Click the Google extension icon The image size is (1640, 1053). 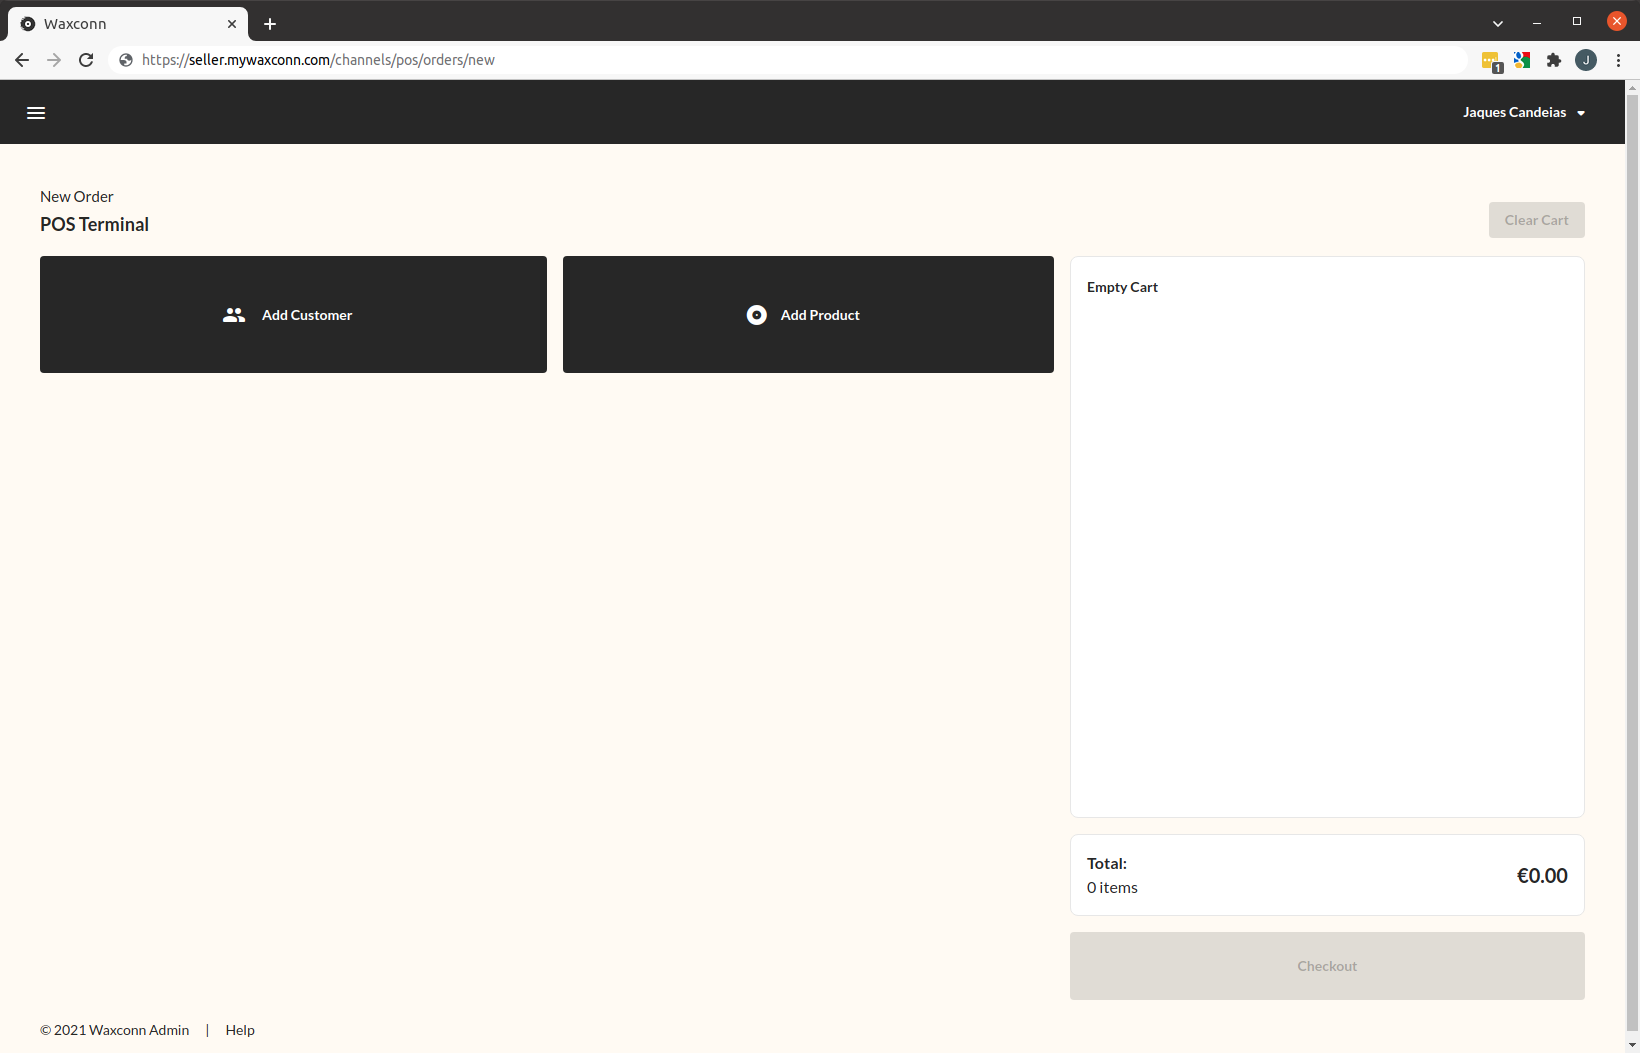[x=1522, y=60]
